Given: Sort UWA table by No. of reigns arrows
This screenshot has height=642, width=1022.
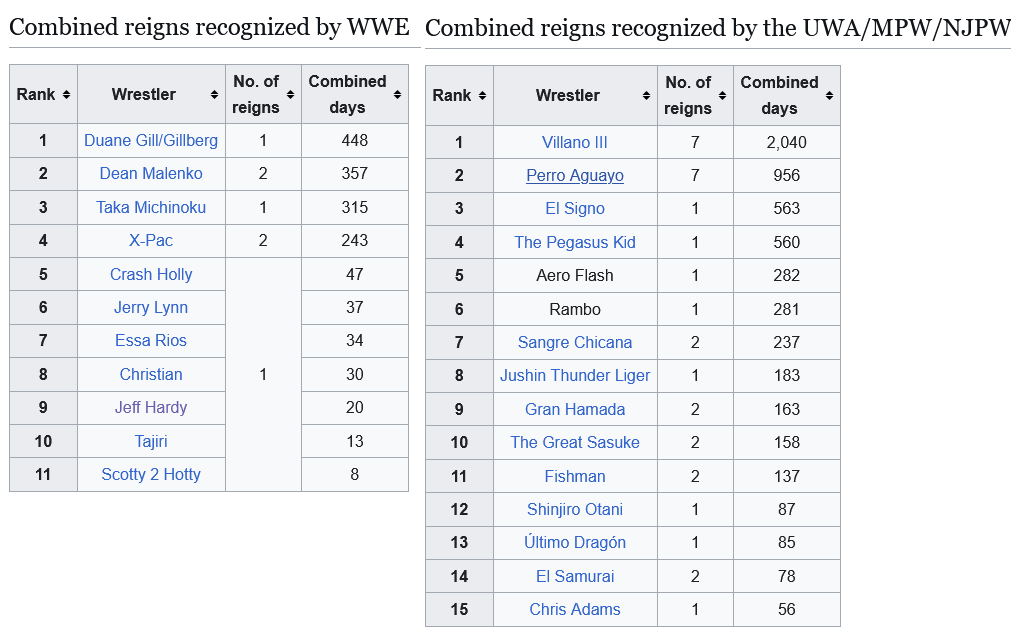Looking at the screenshot, I should pos(722,96).
